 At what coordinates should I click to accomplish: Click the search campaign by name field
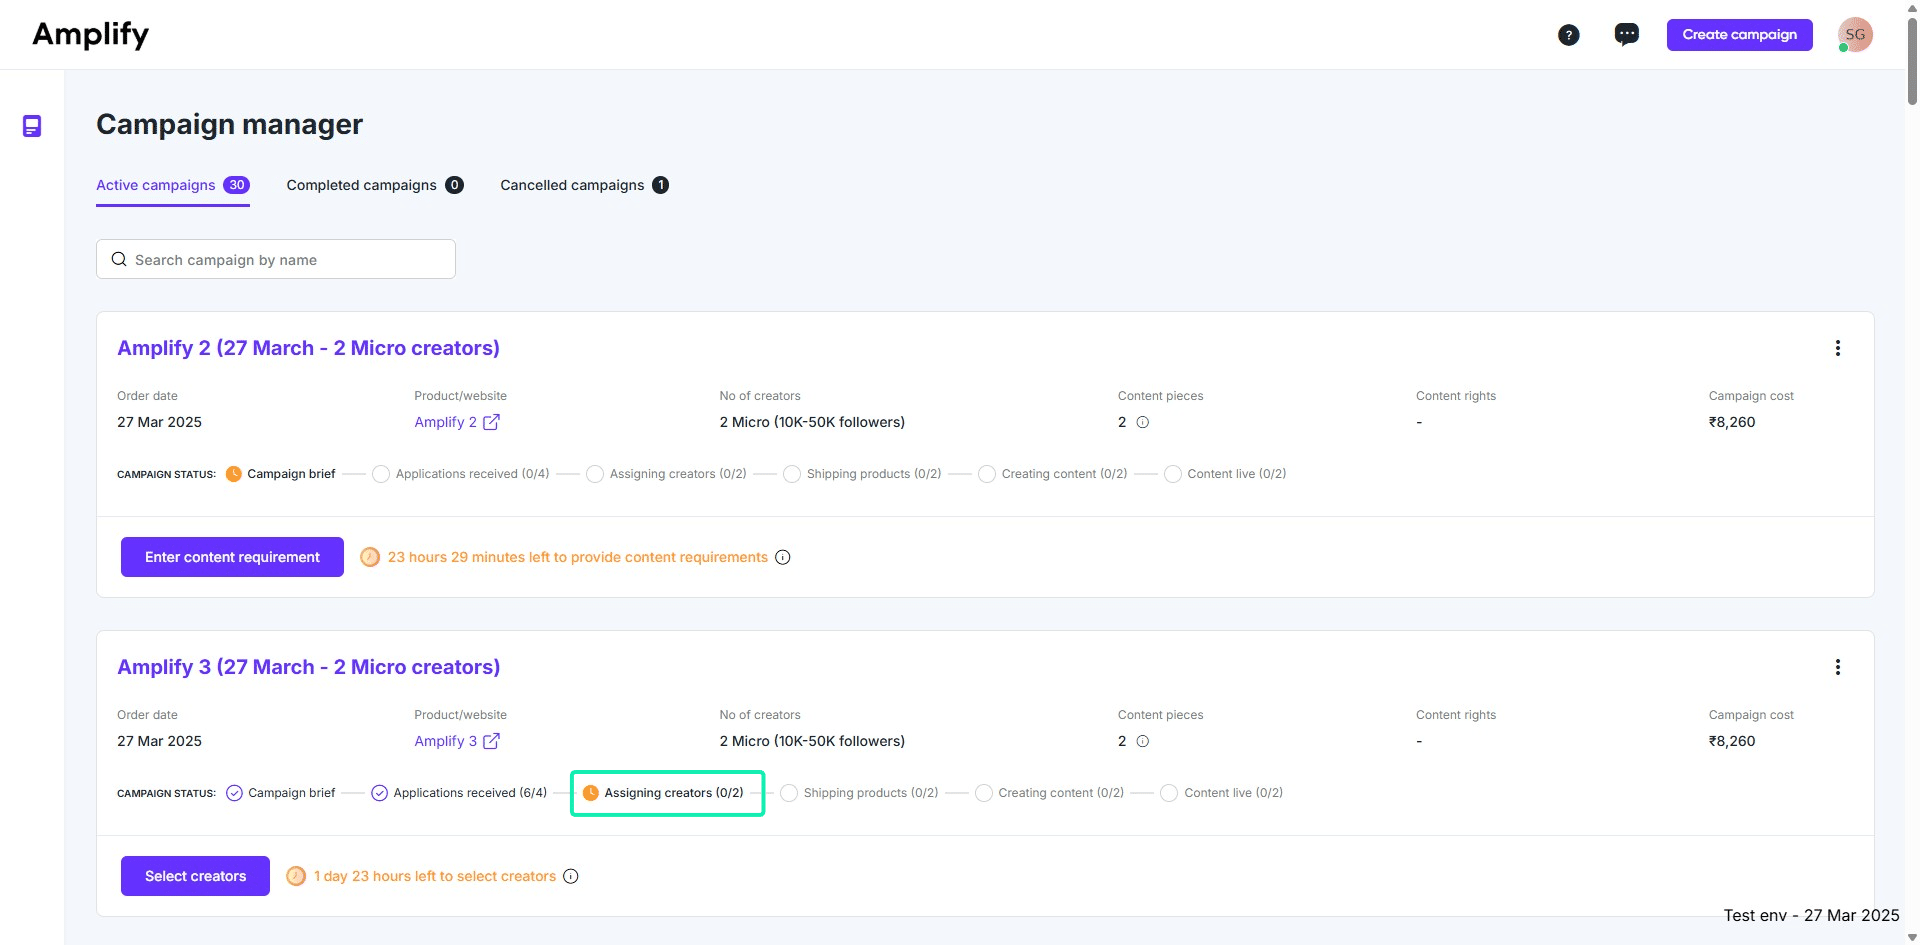click(x=276, y=259)
